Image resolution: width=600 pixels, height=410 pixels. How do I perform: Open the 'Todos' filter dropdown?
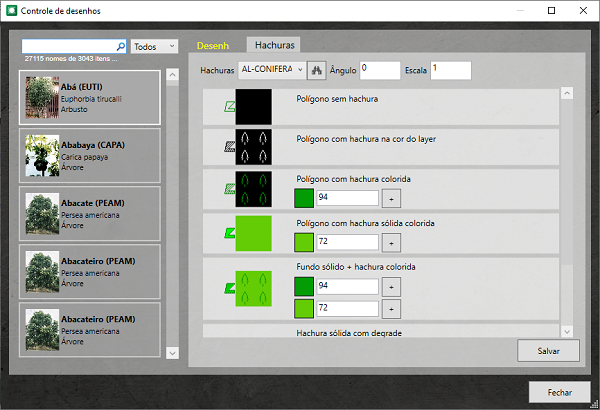[154, 46]
